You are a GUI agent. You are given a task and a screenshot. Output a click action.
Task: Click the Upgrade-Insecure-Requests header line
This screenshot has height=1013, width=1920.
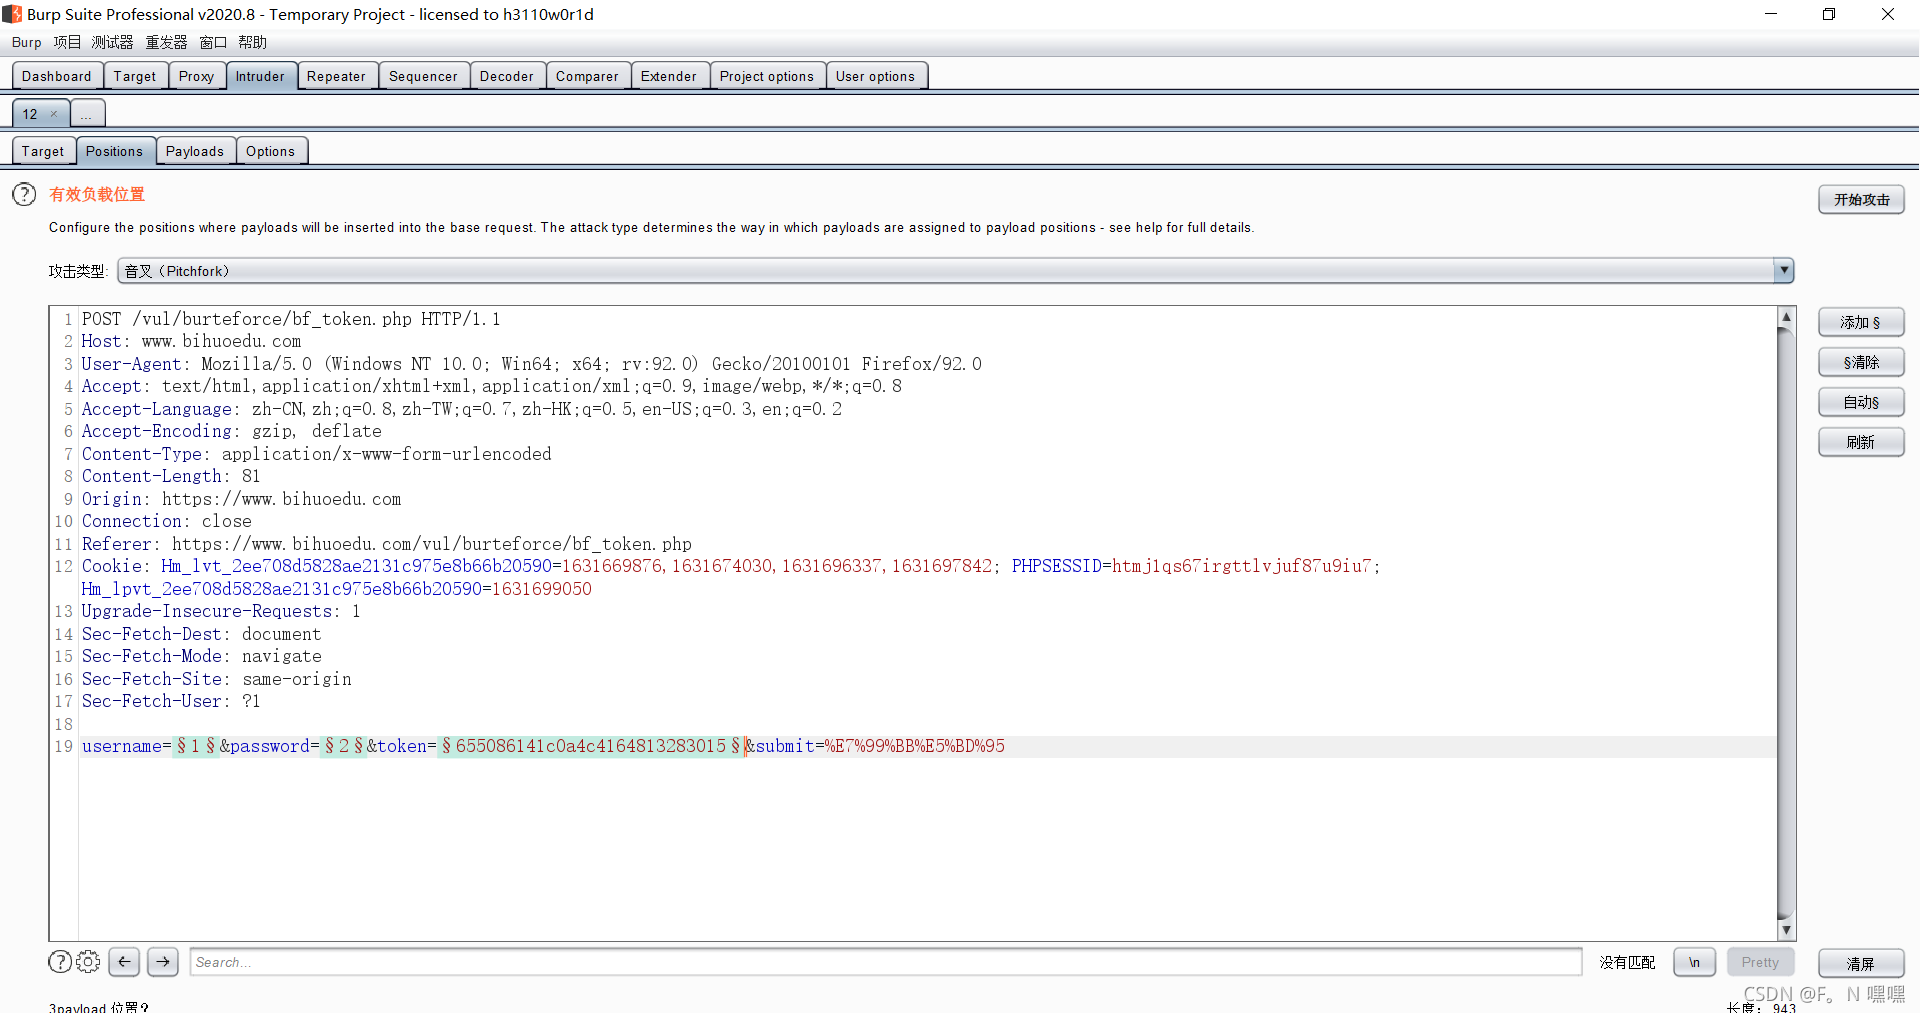(221, 611)
